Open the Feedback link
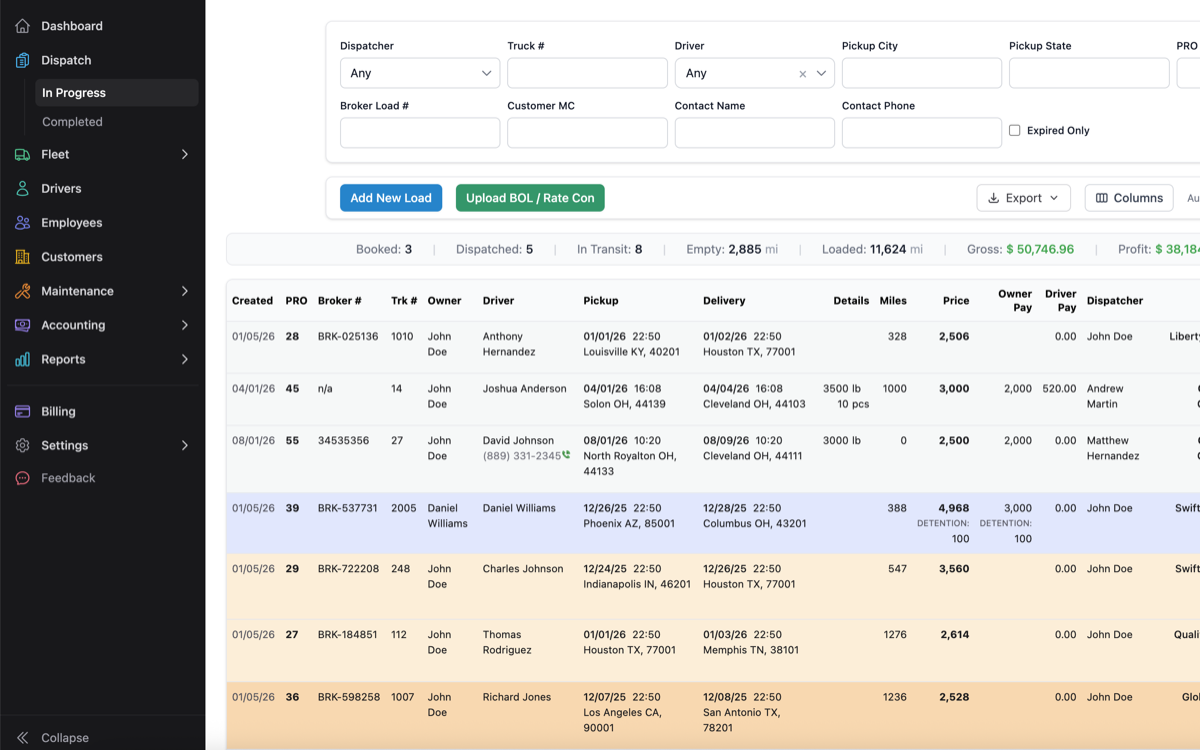Viewport: 1200px width, 750px height. coord(68,478)
